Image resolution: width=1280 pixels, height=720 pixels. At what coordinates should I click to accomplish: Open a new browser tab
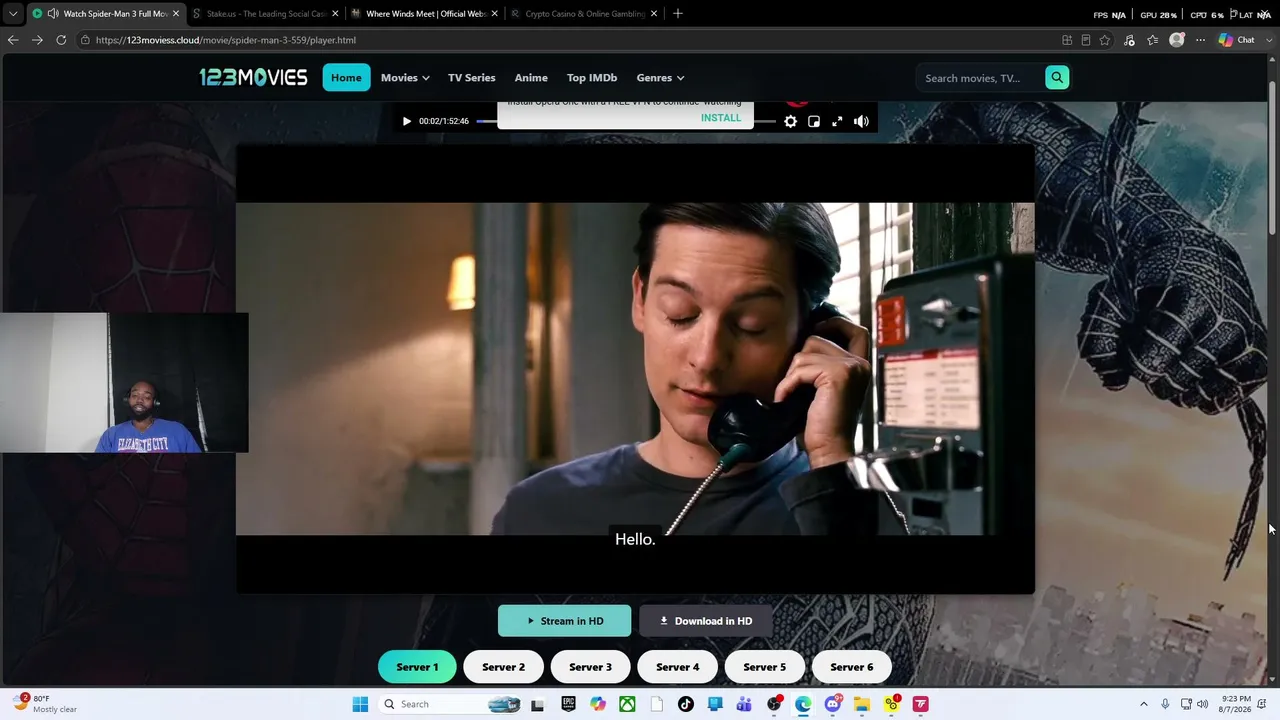pyautogui.click(x=678, y=14)
